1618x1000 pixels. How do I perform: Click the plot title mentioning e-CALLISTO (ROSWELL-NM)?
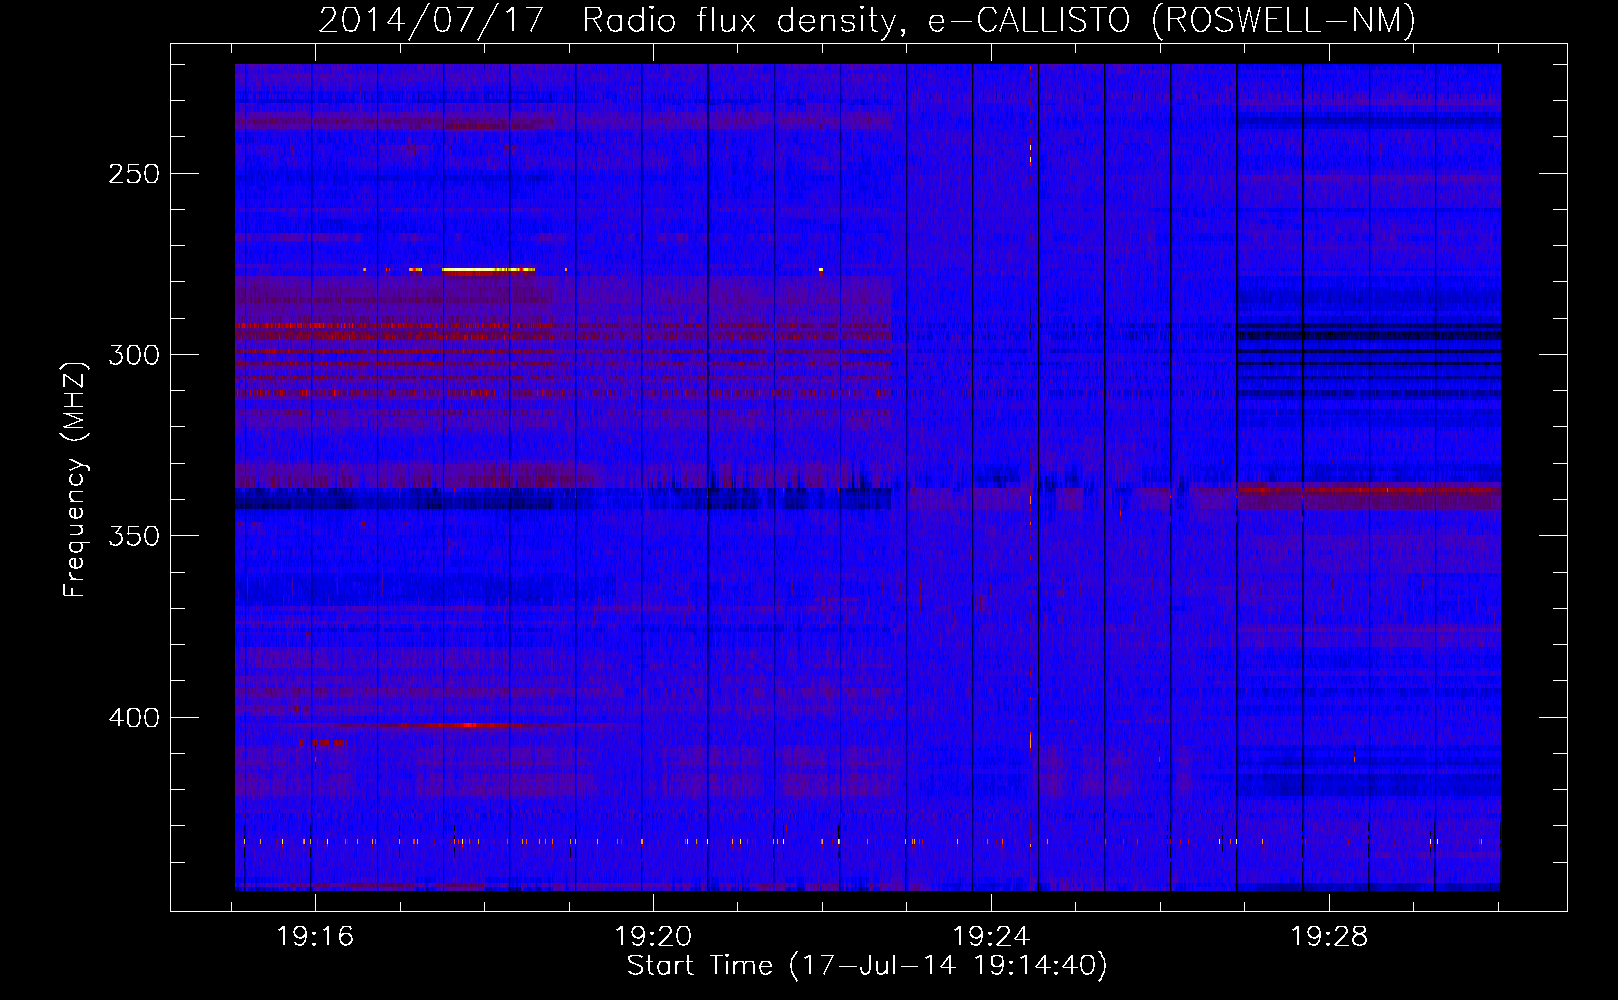[x=867, y=20]
